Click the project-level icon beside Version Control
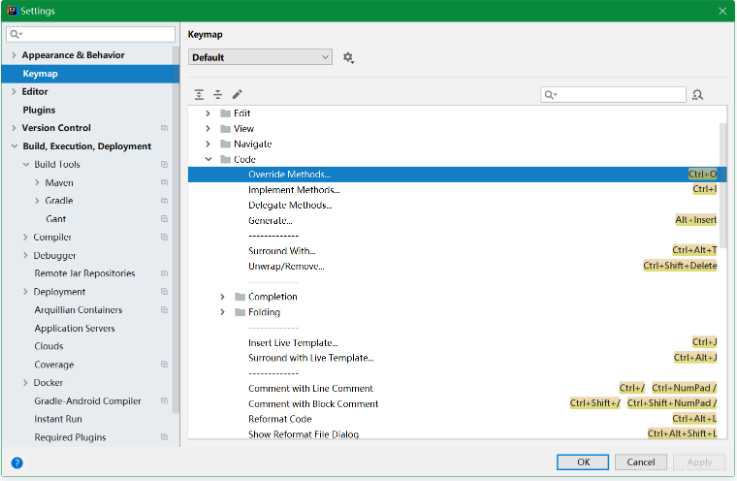Screen dimensions: 737x481 click(164, 128)
